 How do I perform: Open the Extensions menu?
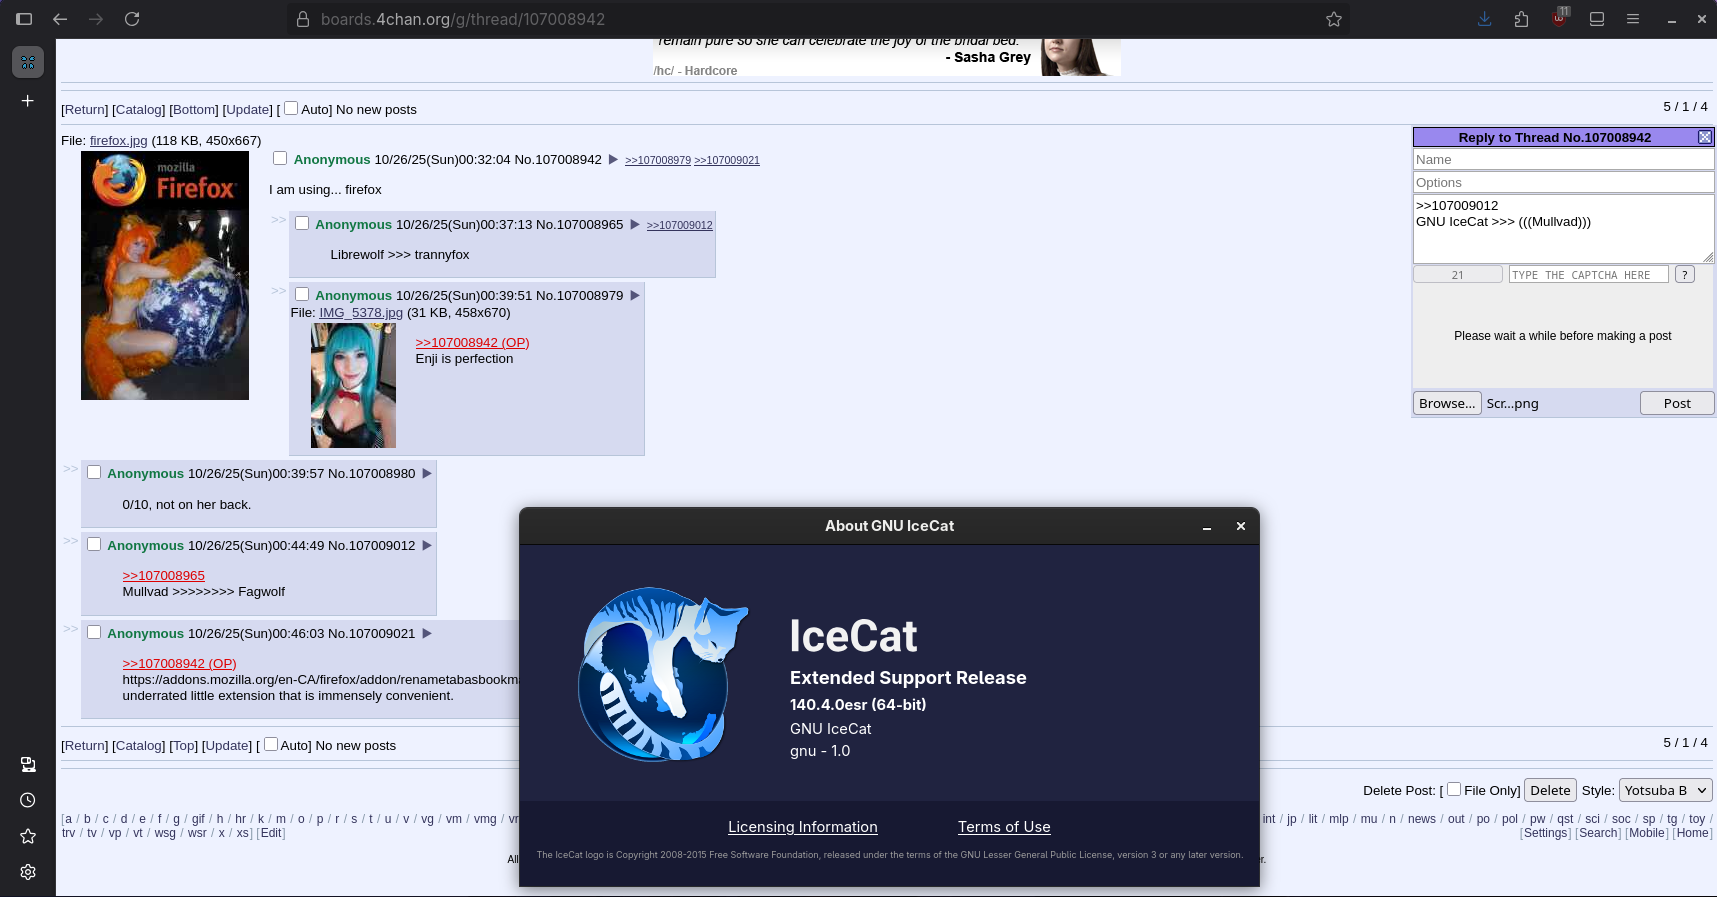pos(1521,19)
